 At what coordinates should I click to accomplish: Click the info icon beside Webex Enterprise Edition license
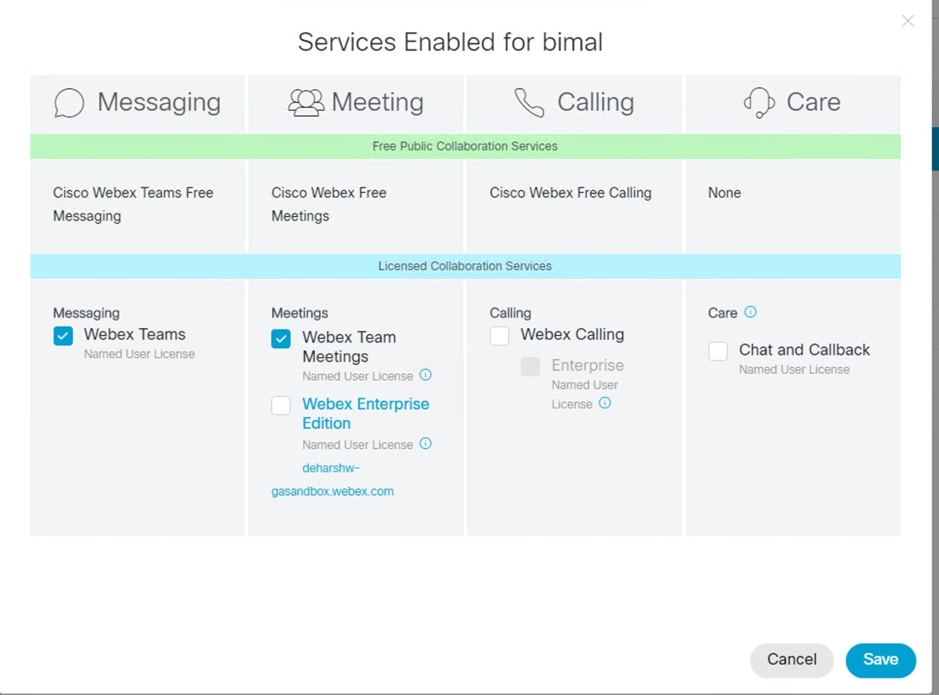(426, 444)
